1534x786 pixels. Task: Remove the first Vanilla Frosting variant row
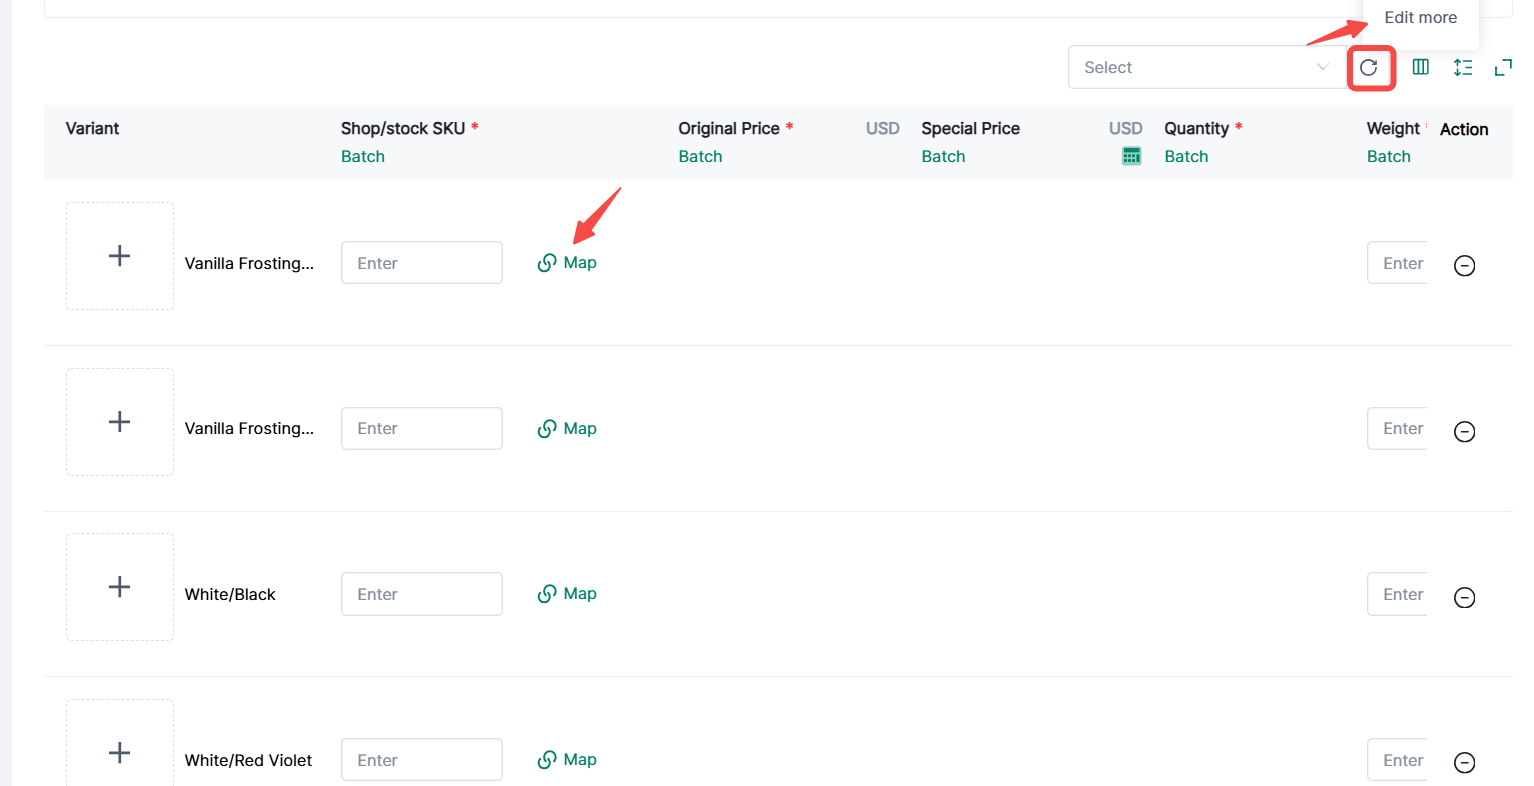[x=1464, y=265]
